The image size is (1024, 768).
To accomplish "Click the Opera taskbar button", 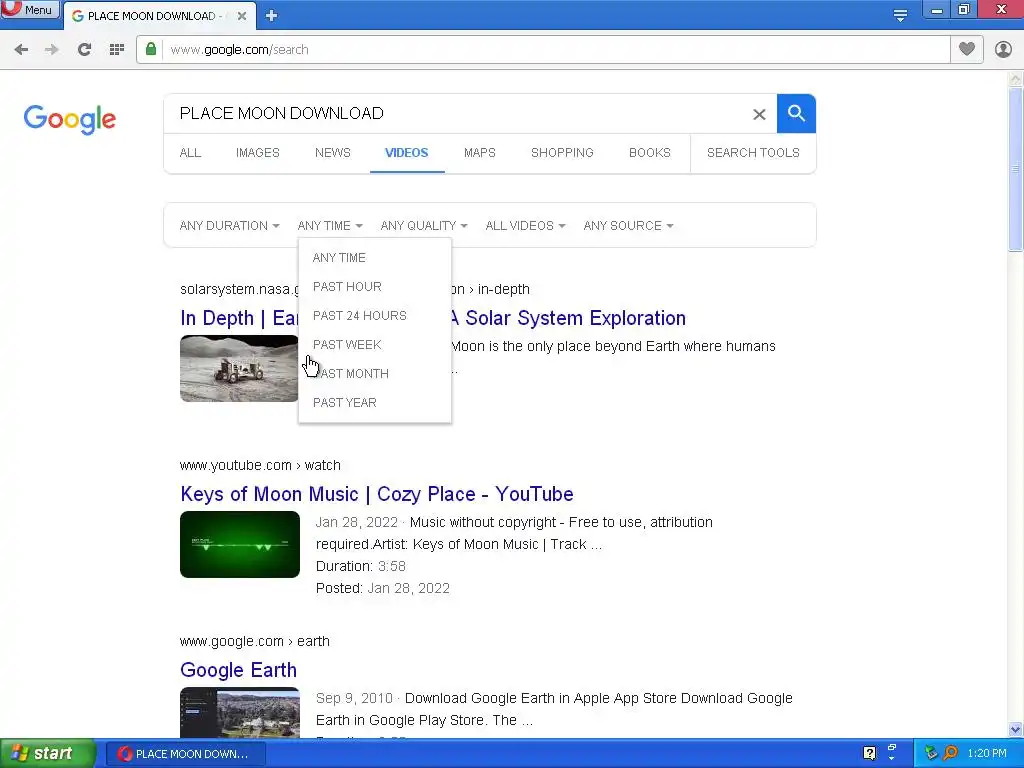I will tap(185, 754).
